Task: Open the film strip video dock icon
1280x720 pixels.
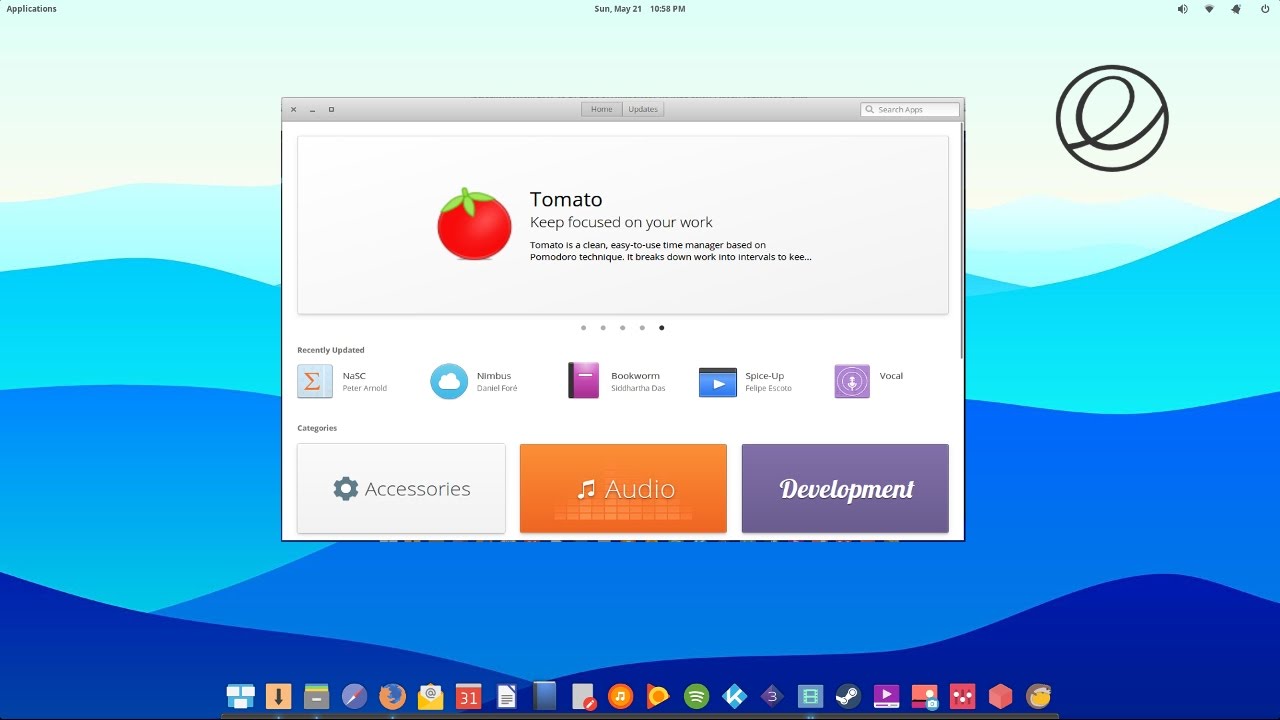Action: click(810, 696)
